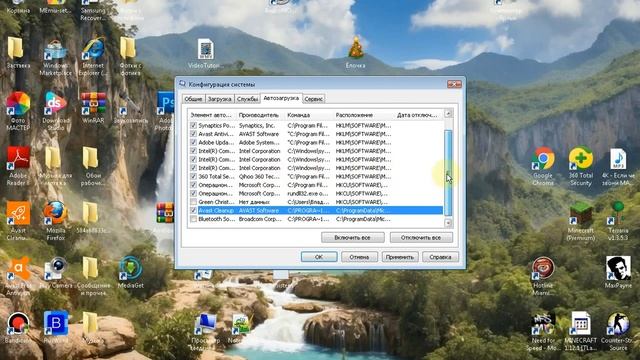Viewport: 640px width, 360px height.
Task: Open Adobe Reader desktop shortcut
Action: pos(18,166)
